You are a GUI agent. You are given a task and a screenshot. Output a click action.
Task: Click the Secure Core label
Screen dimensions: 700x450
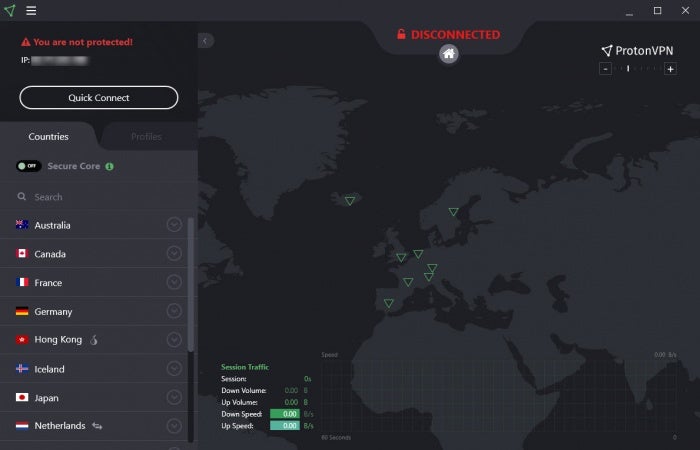(x=74, y=166)
